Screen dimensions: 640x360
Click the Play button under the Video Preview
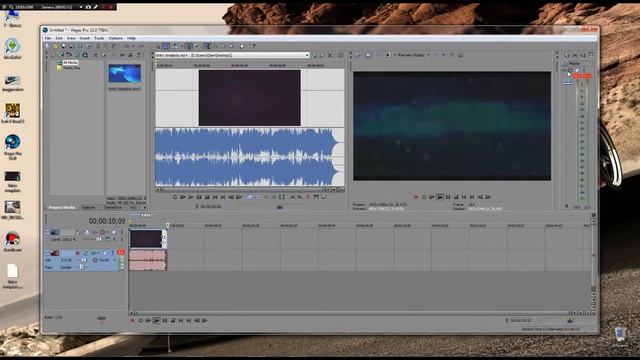click(x=440, y=197)
